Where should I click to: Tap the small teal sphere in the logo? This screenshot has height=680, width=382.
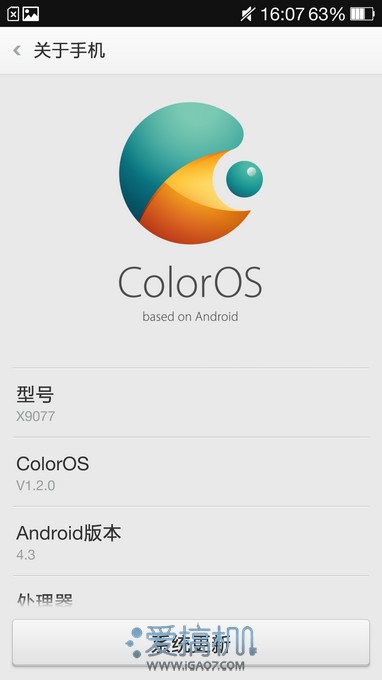[245, 179]
